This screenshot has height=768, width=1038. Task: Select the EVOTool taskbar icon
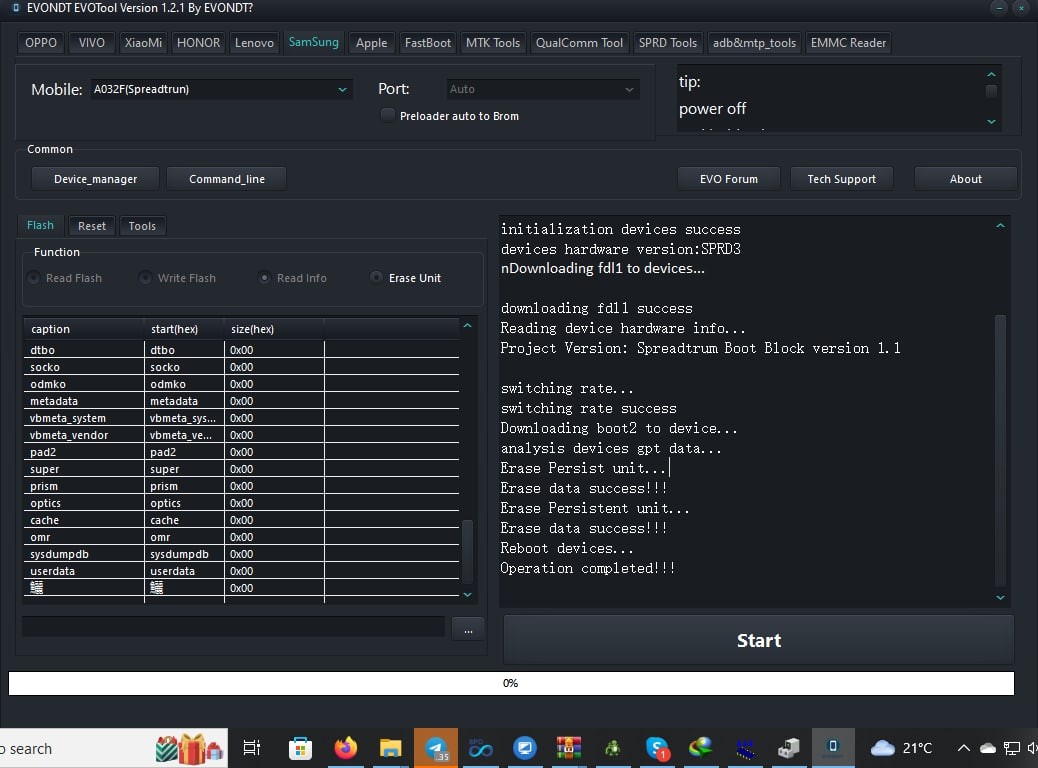[833, 747]
